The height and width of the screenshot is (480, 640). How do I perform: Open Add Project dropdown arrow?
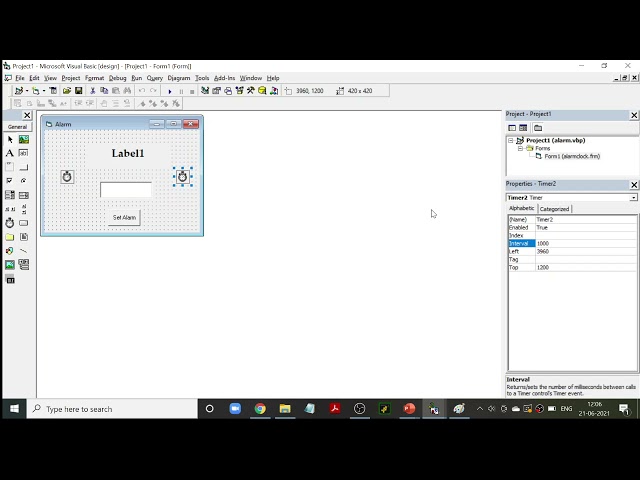pyautogui.click(x=27, y=91)
